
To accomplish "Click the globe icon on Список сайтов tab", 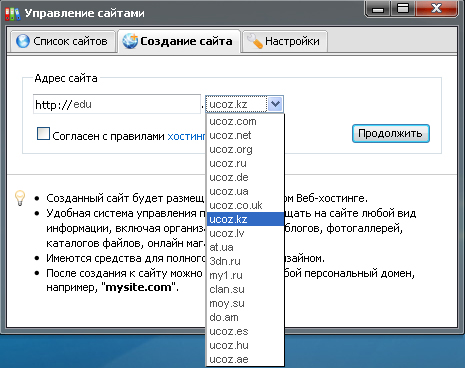I will [23, 41].
